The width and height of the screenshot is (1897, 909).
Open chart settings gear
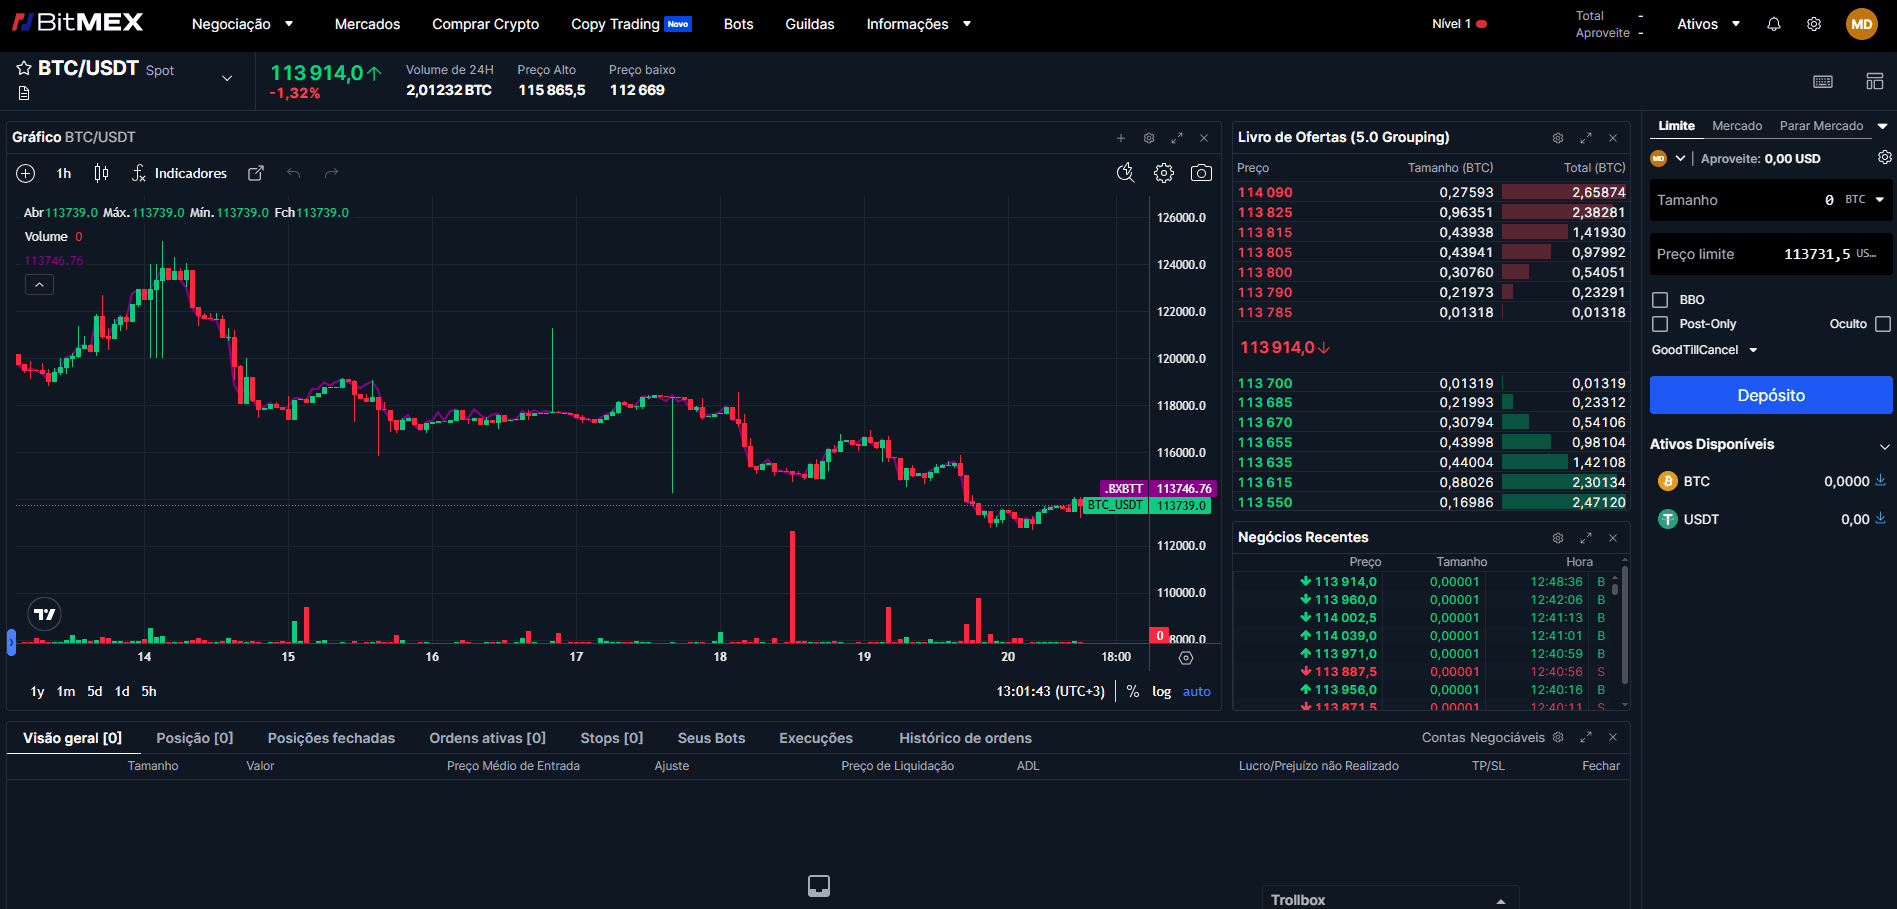pyautogui.click(x=1164, y=173)
